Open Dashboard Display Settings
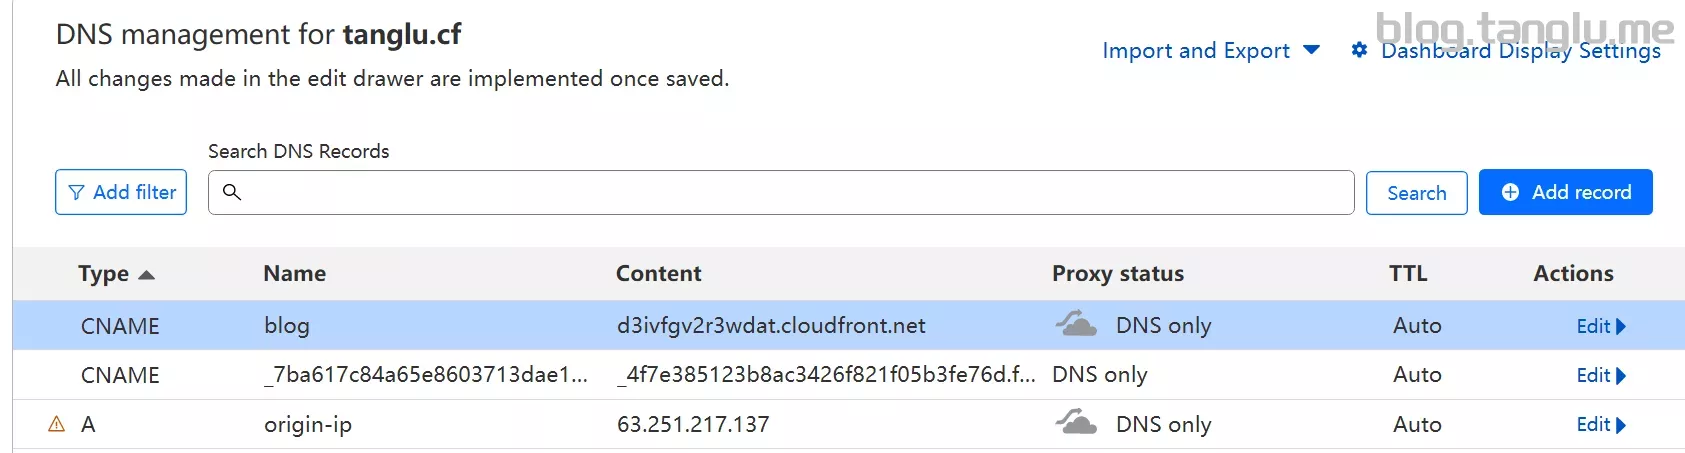 [x=1520, y=50]
